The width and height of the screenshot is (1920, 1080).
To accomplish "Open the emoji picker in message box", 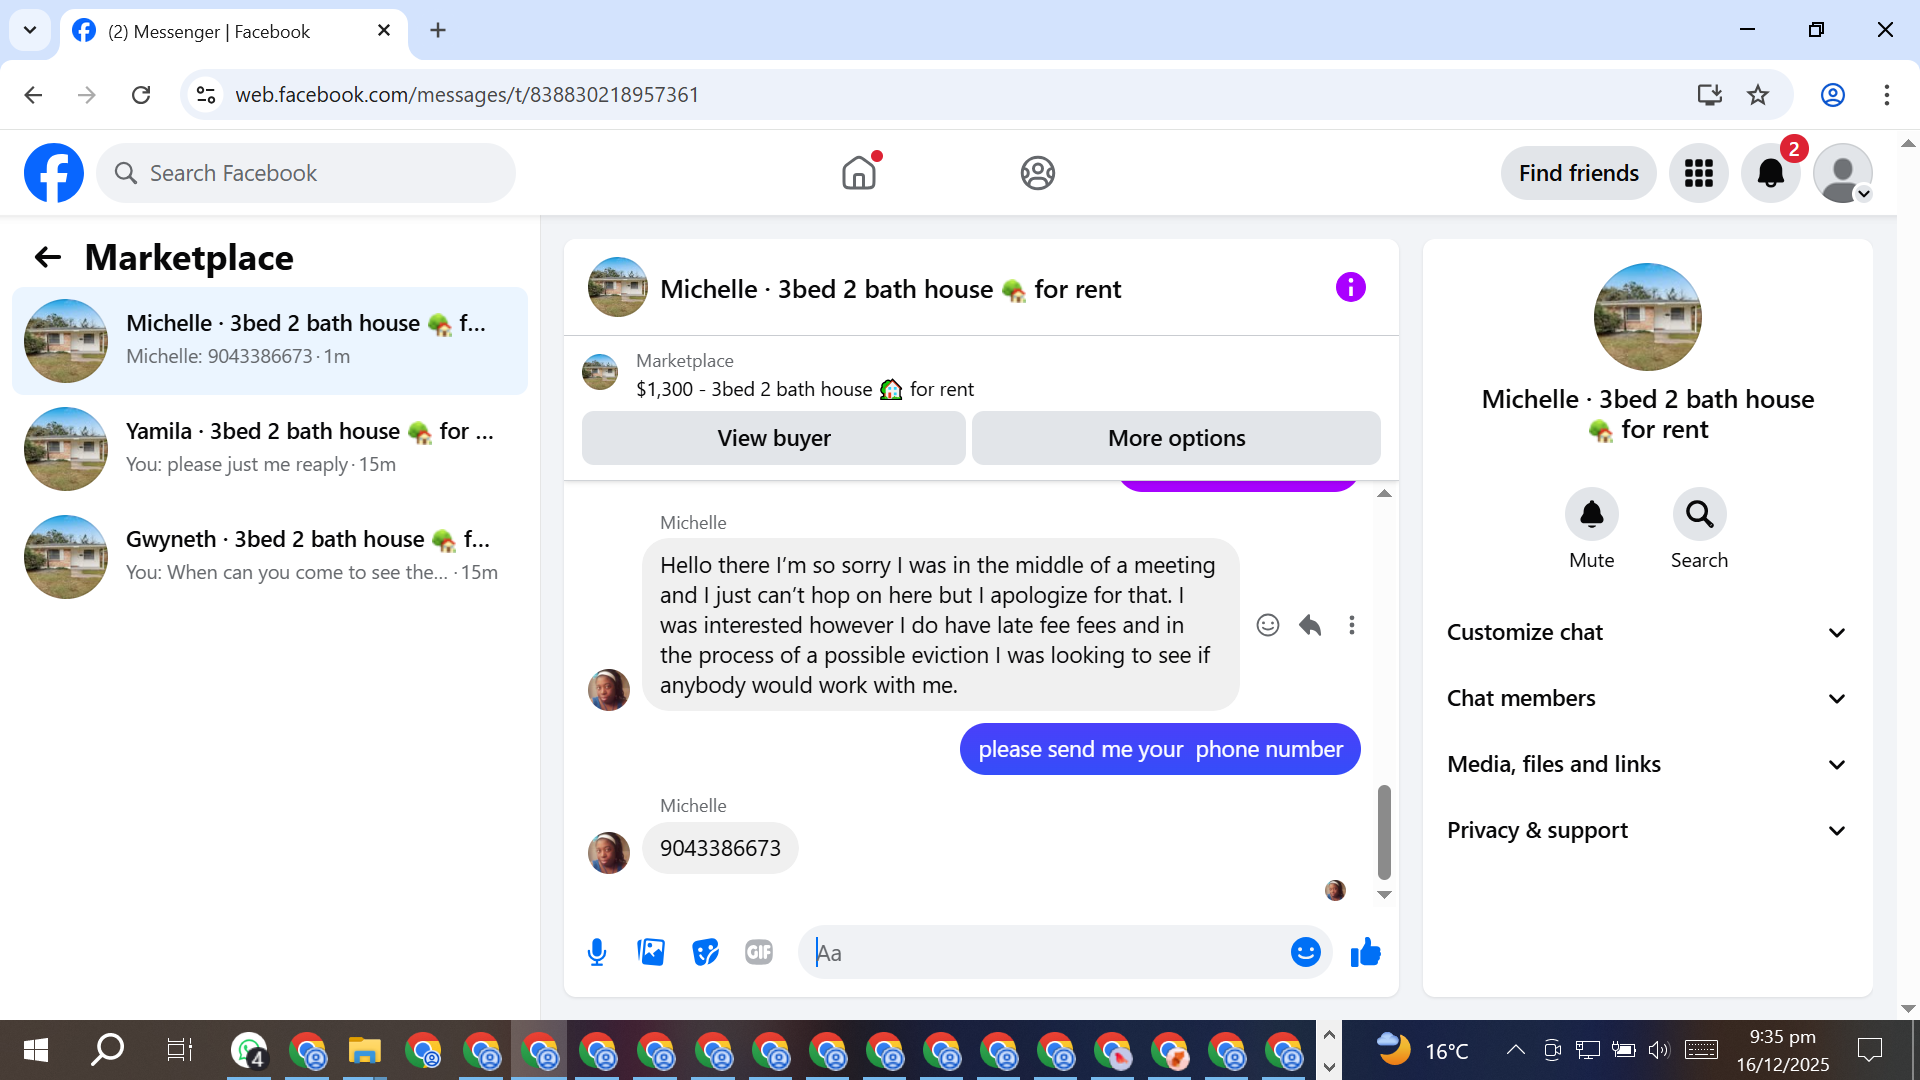I will [x=1306, y=952].
